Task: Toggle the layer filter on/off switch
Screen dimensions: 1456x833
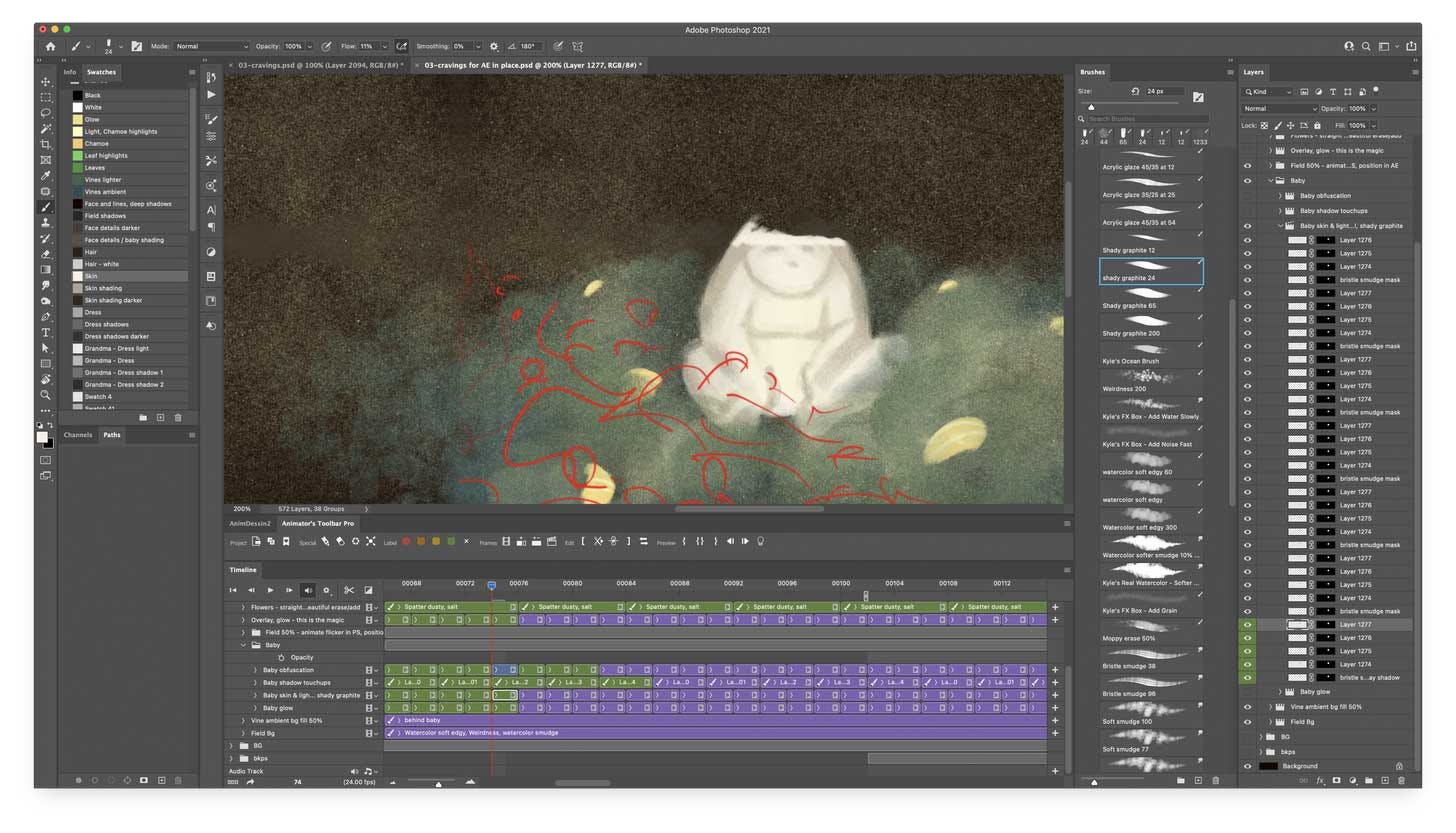Action: coord(1376,90)
